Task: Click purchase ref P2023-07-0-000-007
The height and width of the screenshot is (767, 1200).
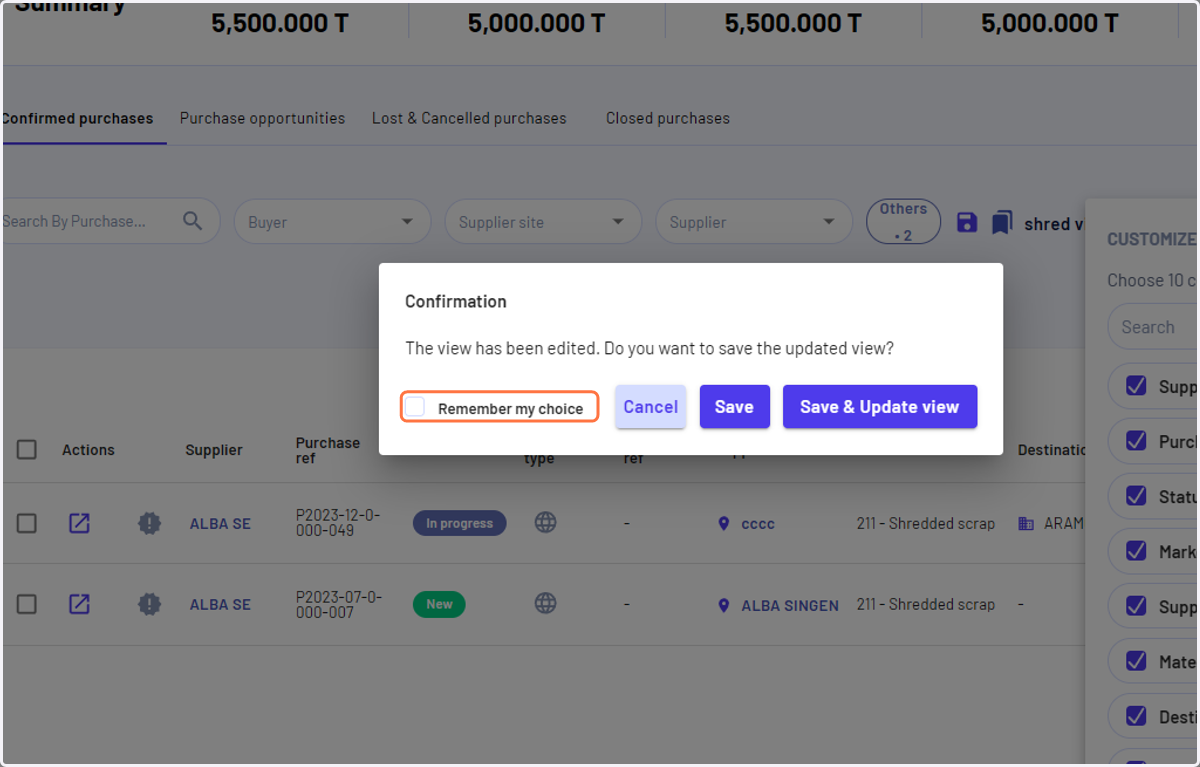Action: [339, 604]
